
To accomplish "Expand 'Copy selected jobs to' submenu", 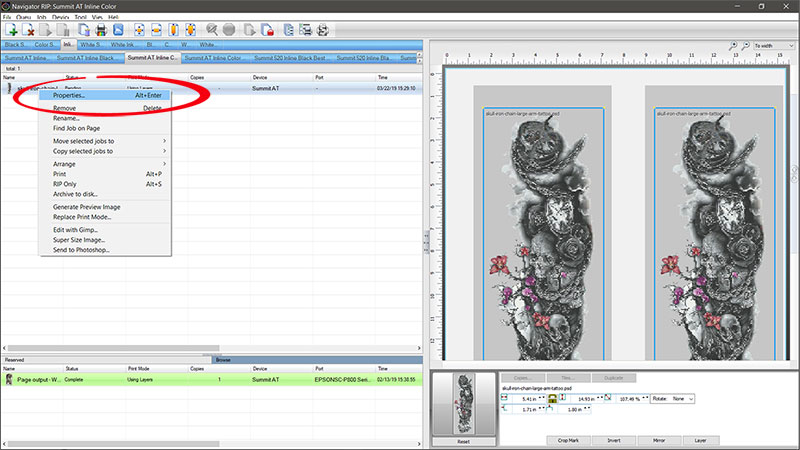I will click(106, 152).
